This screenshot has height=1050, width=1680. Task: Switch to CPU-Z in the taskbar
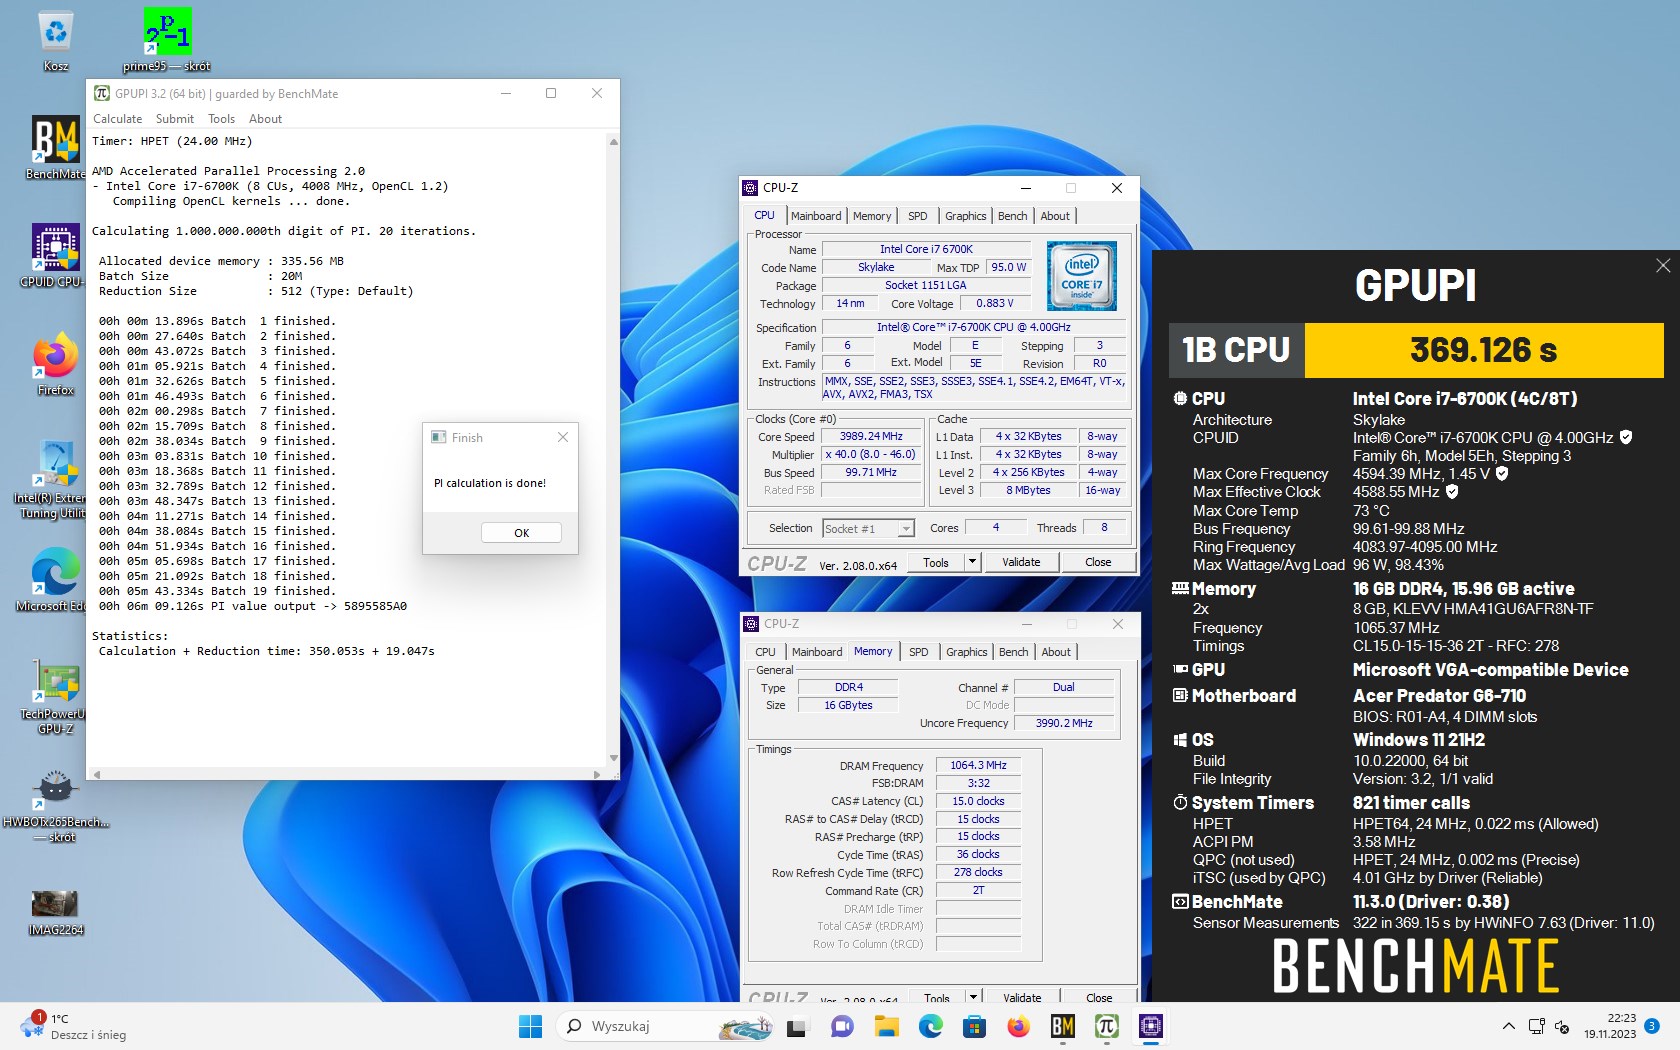click(x=1150, y=1026)
